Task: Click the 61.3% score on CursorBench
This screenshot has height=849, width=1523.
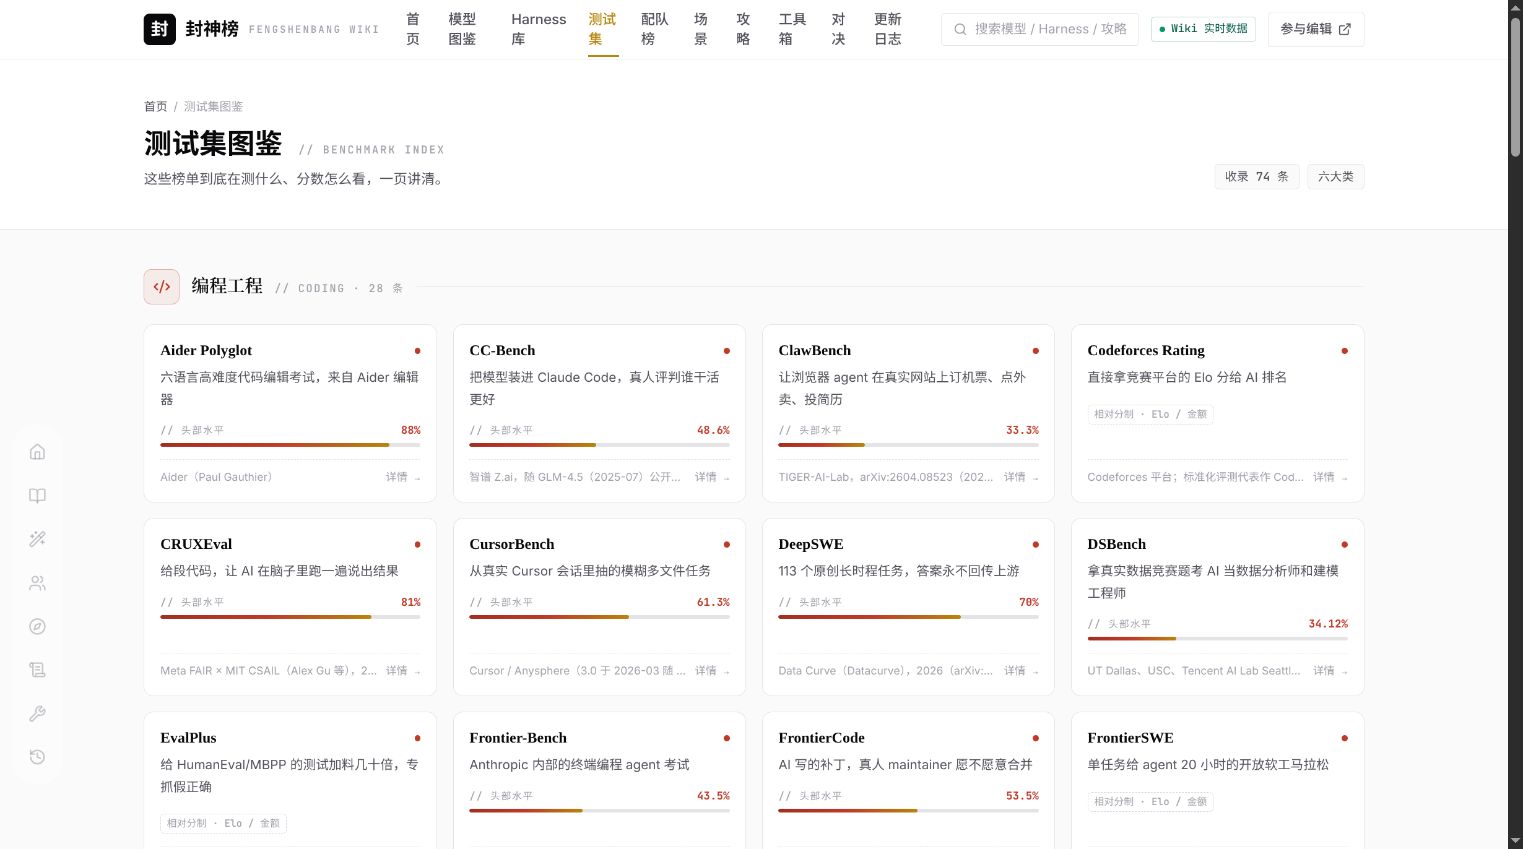Action: pos(713,603)
